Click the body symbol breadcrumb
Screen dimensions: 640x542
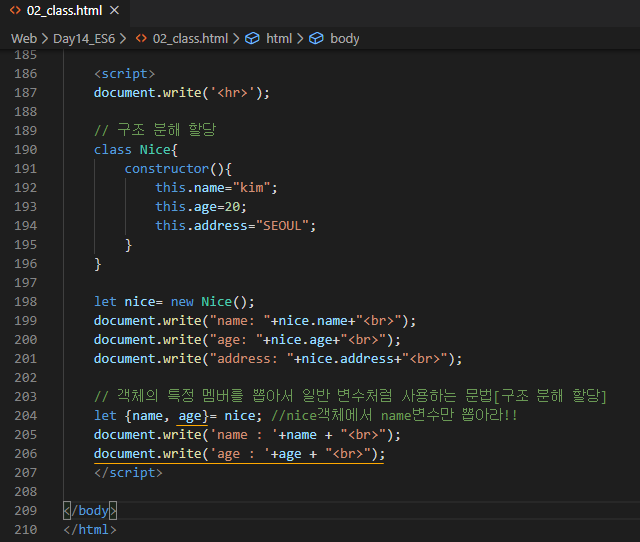344,39
